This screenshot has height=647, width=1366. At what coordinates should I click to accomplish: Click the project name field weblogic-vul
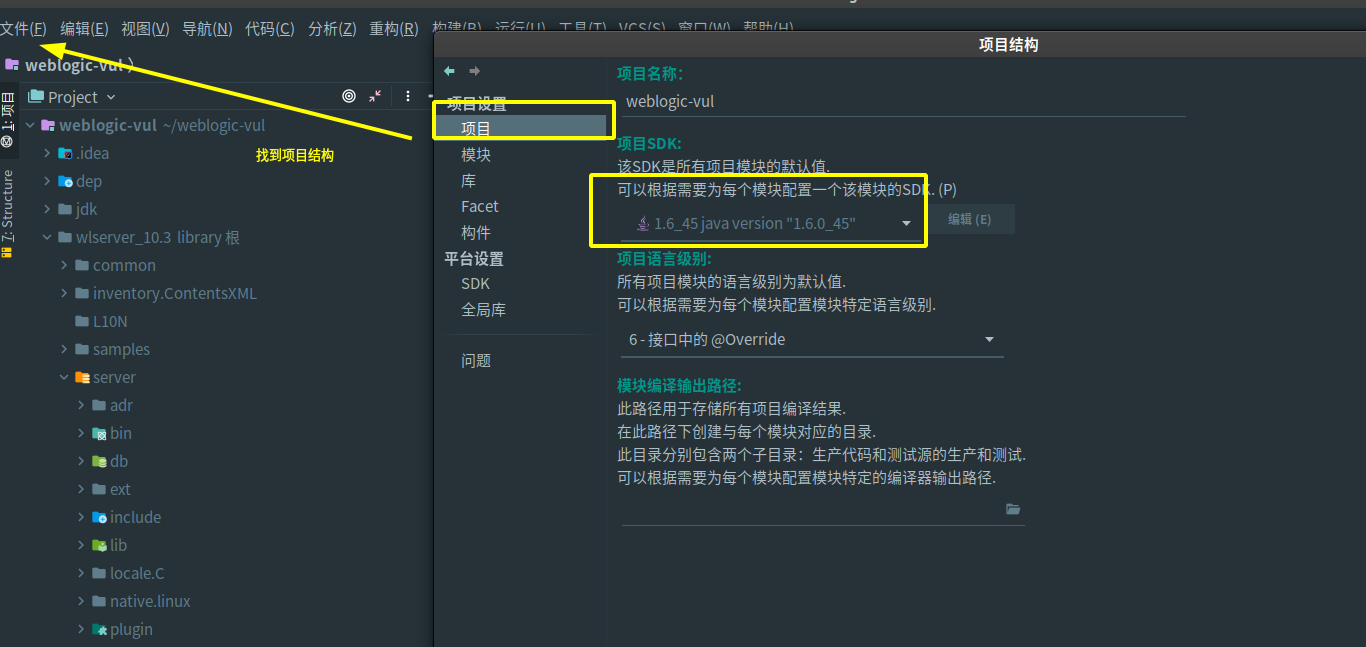(x=900, y=101)
